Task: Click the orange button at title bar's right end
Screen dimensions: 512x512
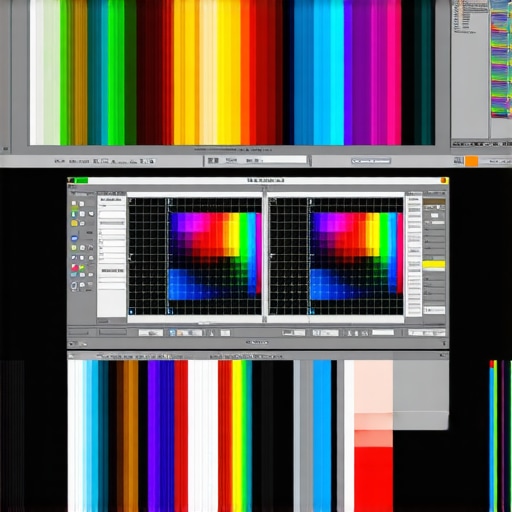Action: coord(444,180)
